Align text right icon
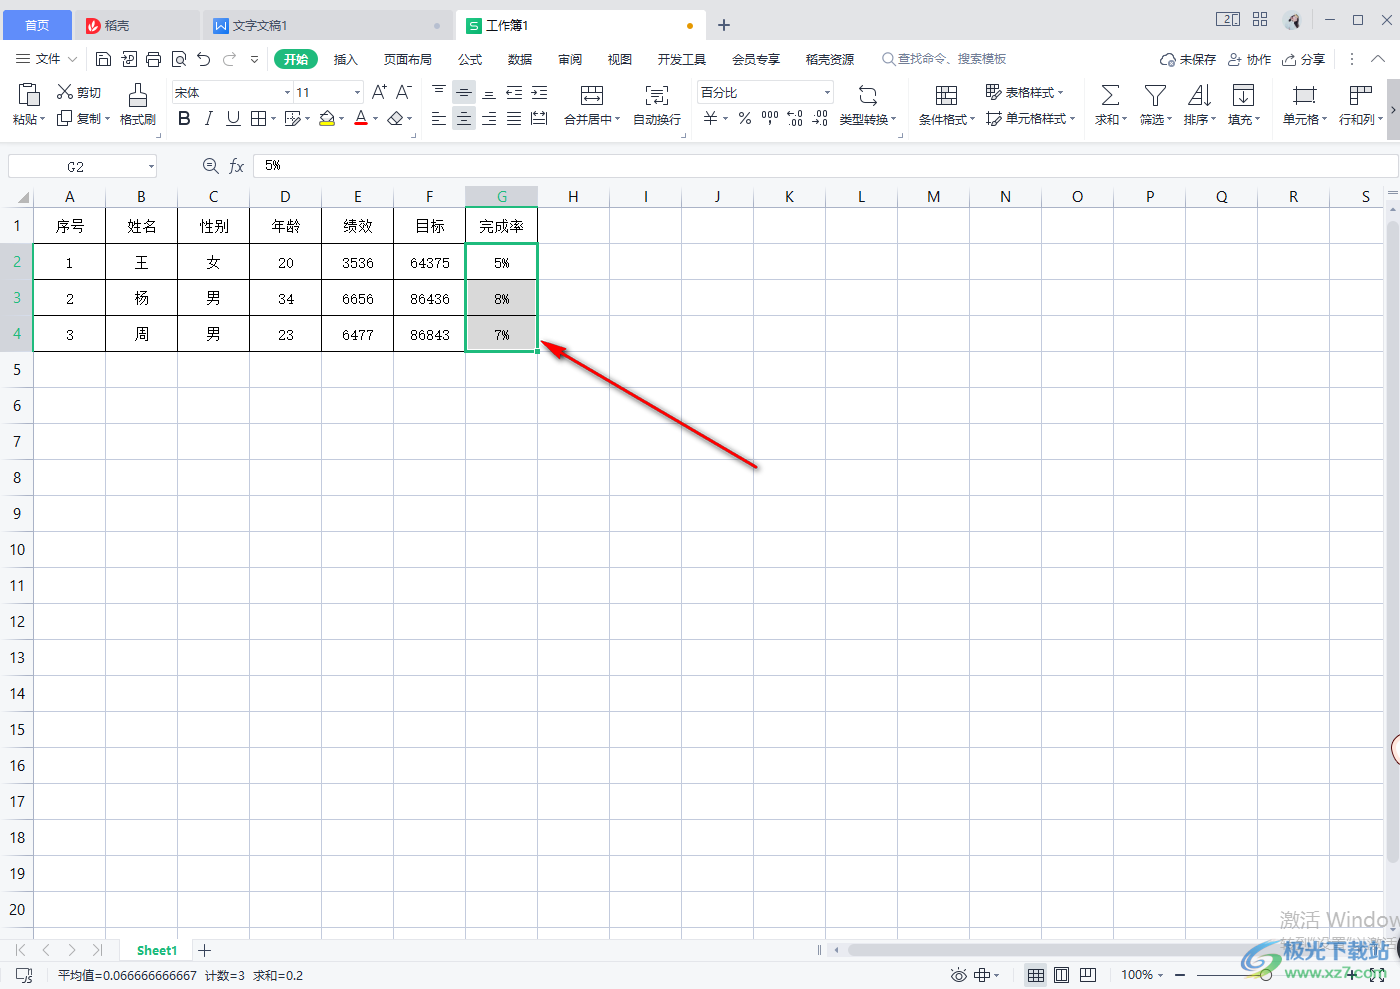The image size is (1400, 989). click(489, 119)
